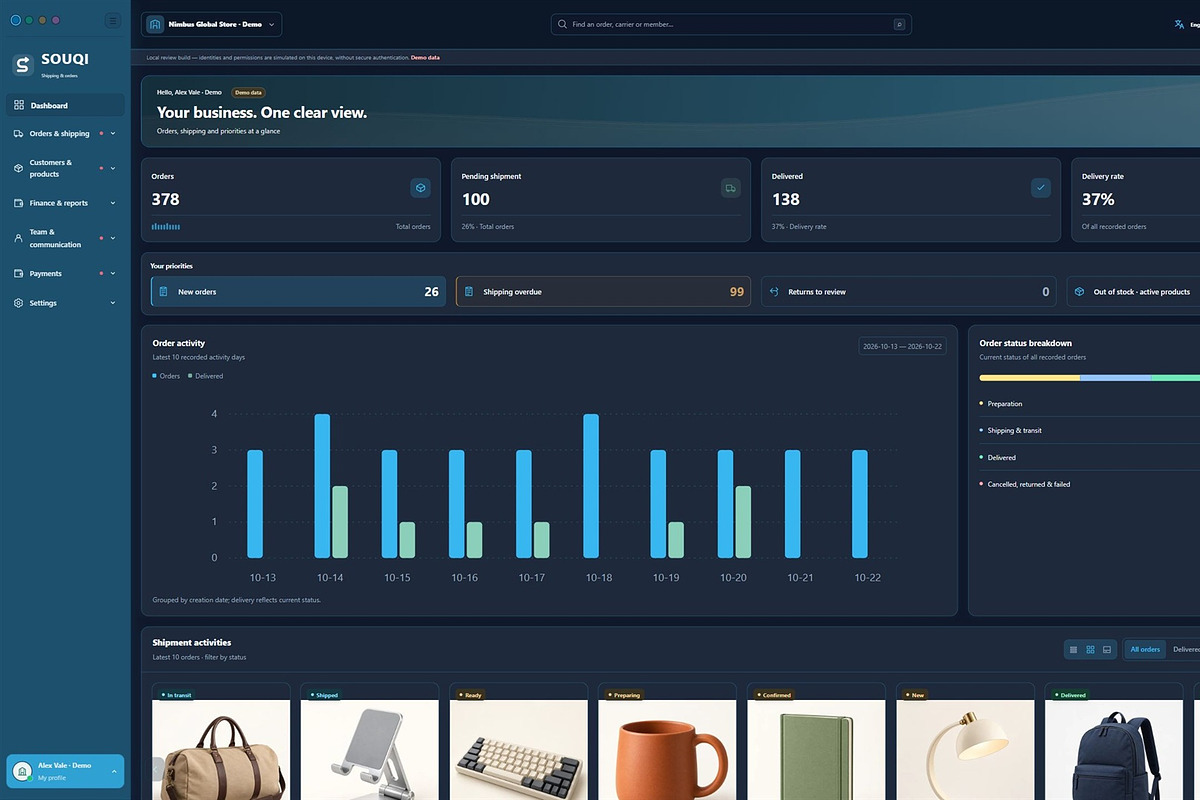The width and height of the screenshot is (1200, 800).
Task: Click the magnifier icon in the search bar
Action: 563,24
